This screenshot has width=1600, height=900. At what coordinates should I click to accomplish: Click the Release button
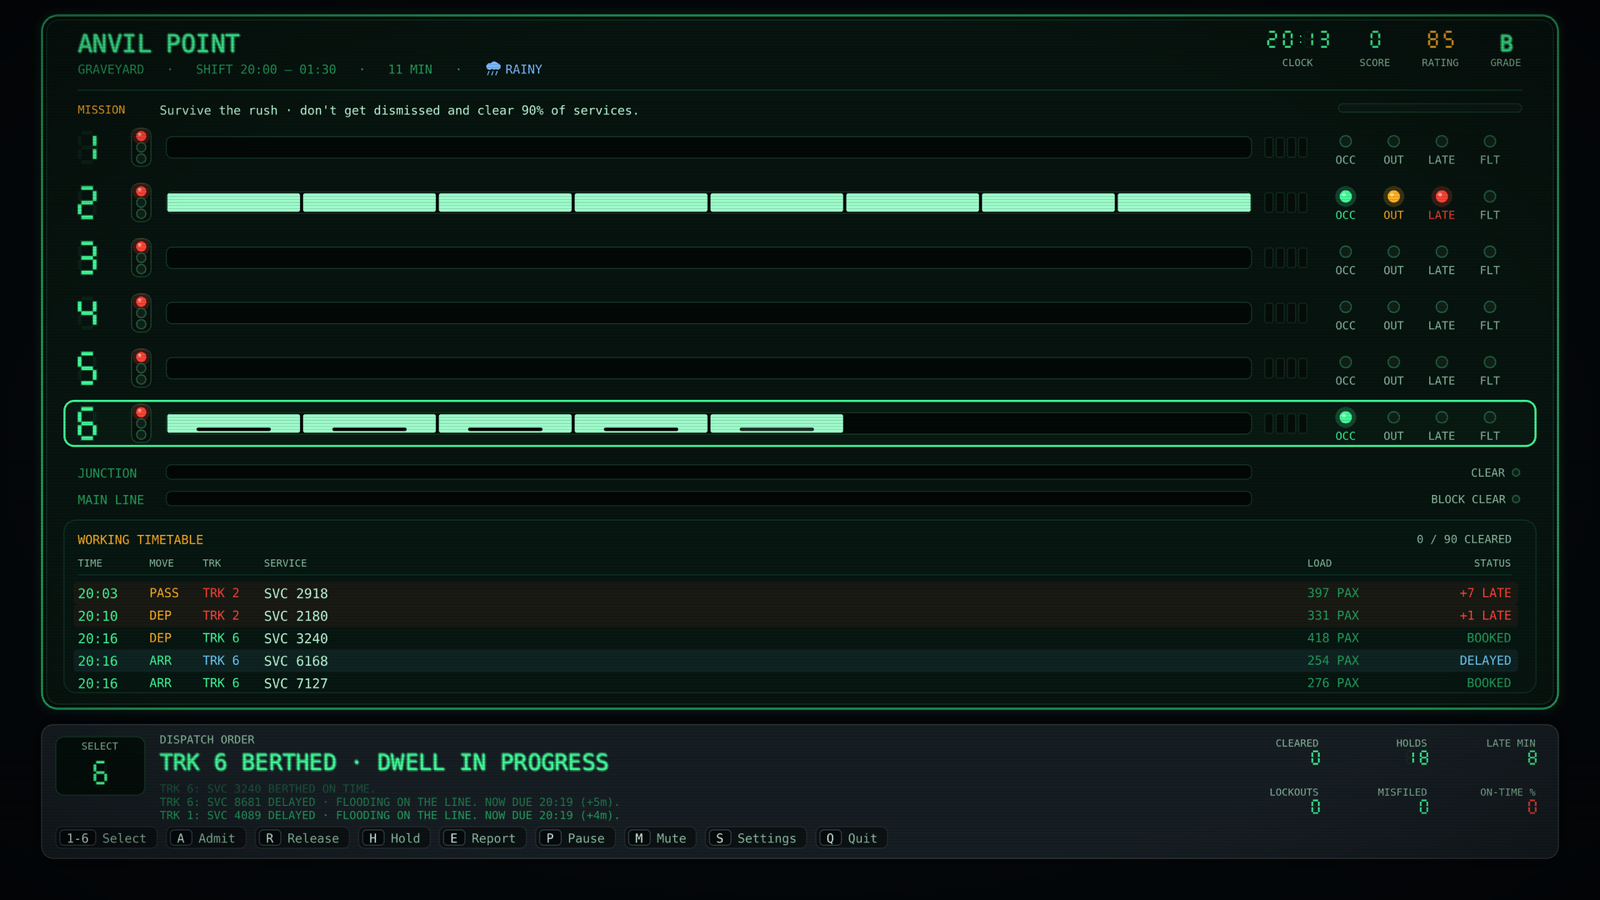tap(303, 838)
